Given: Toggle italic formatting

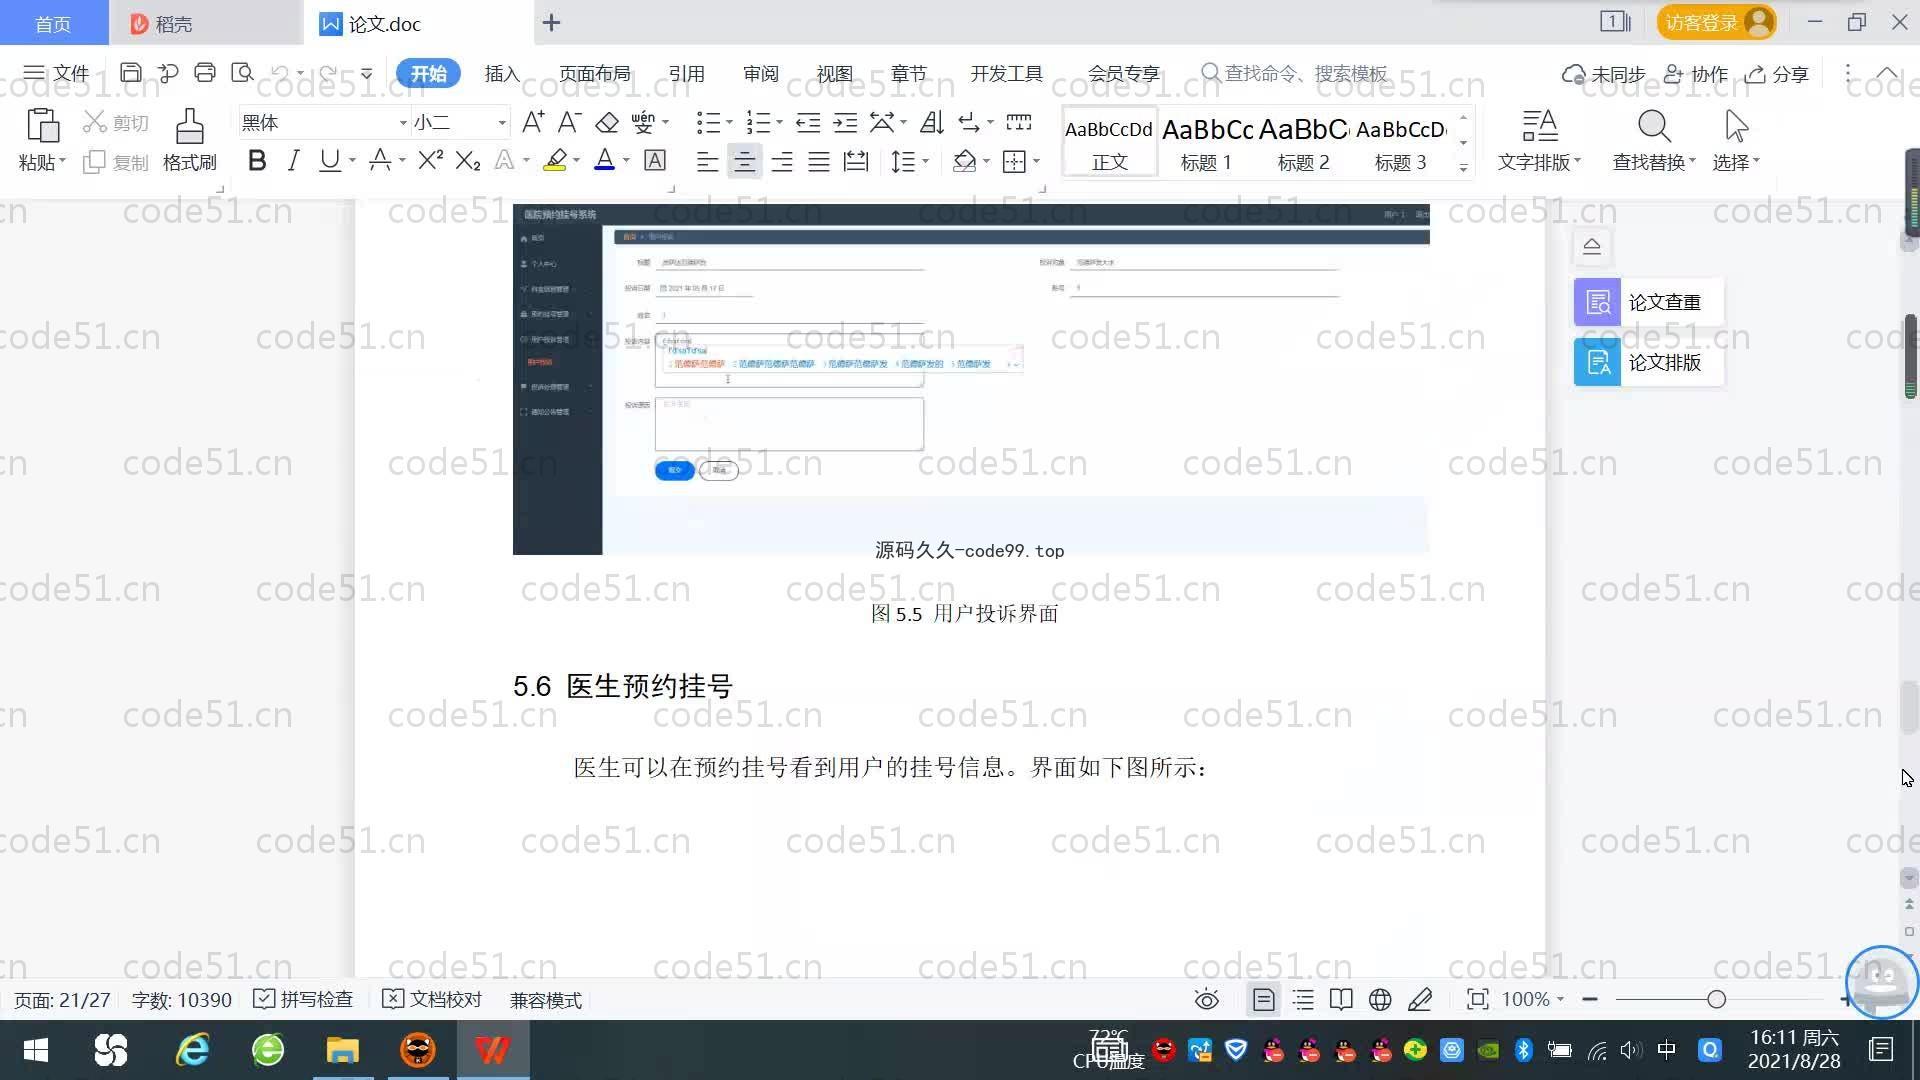Looking at the screenshot, I should (x=293, y=161).
